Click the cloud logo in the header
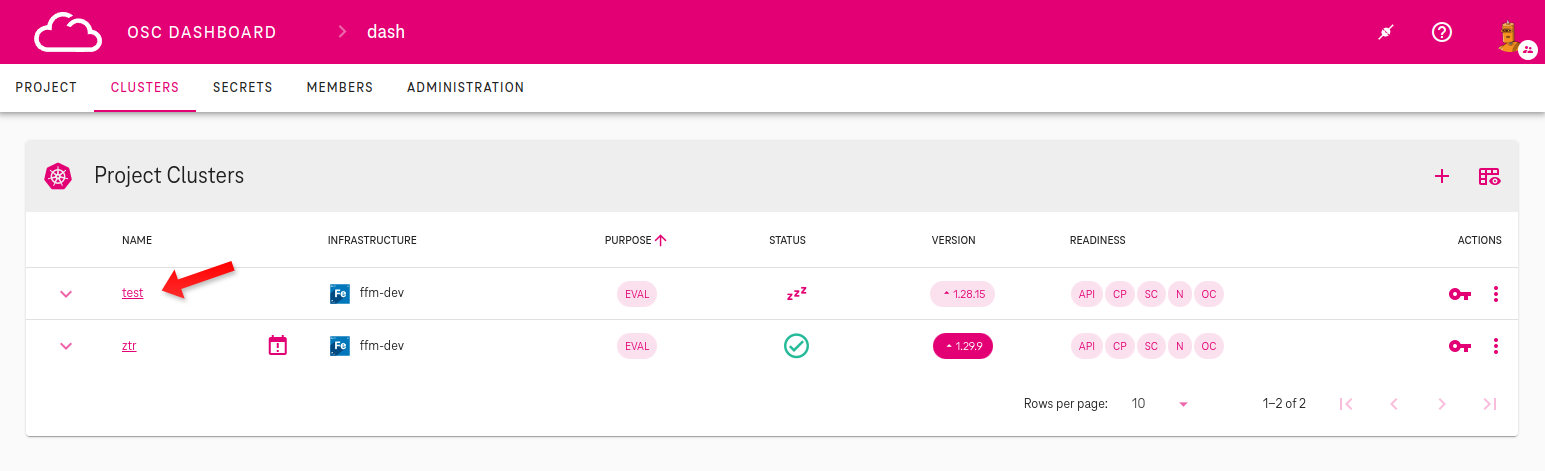This screenshot has height=471, width=1545. click(x=68, y=32)
